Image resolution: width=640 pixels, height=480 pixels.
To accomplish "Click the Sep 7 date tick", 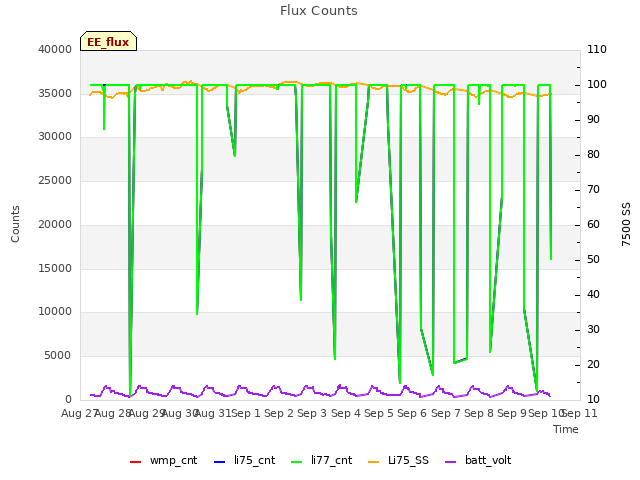I will point(446,413).
